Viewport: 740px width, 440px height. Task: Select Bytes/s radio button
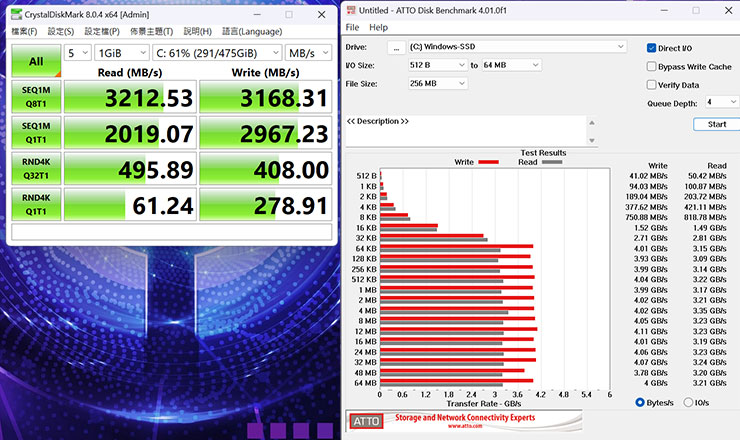click(639, 402)
